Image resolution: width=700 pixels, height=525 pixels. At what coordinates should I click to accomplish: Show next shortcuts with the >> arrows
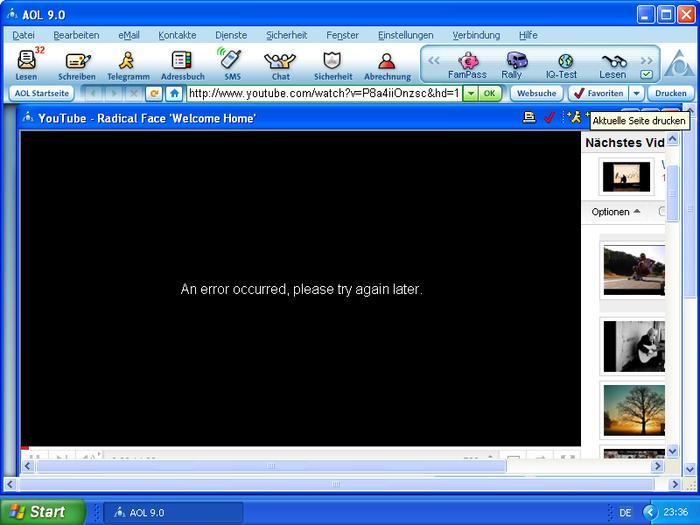(x=646, y=60)
